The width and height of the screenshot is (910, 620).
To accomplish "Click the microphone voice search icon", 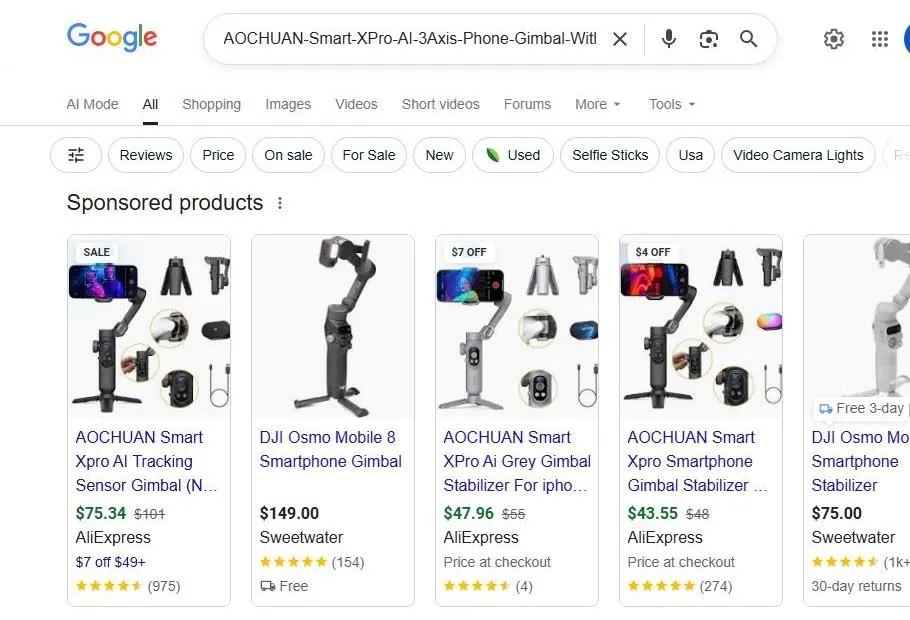I will tap(668, 39).
